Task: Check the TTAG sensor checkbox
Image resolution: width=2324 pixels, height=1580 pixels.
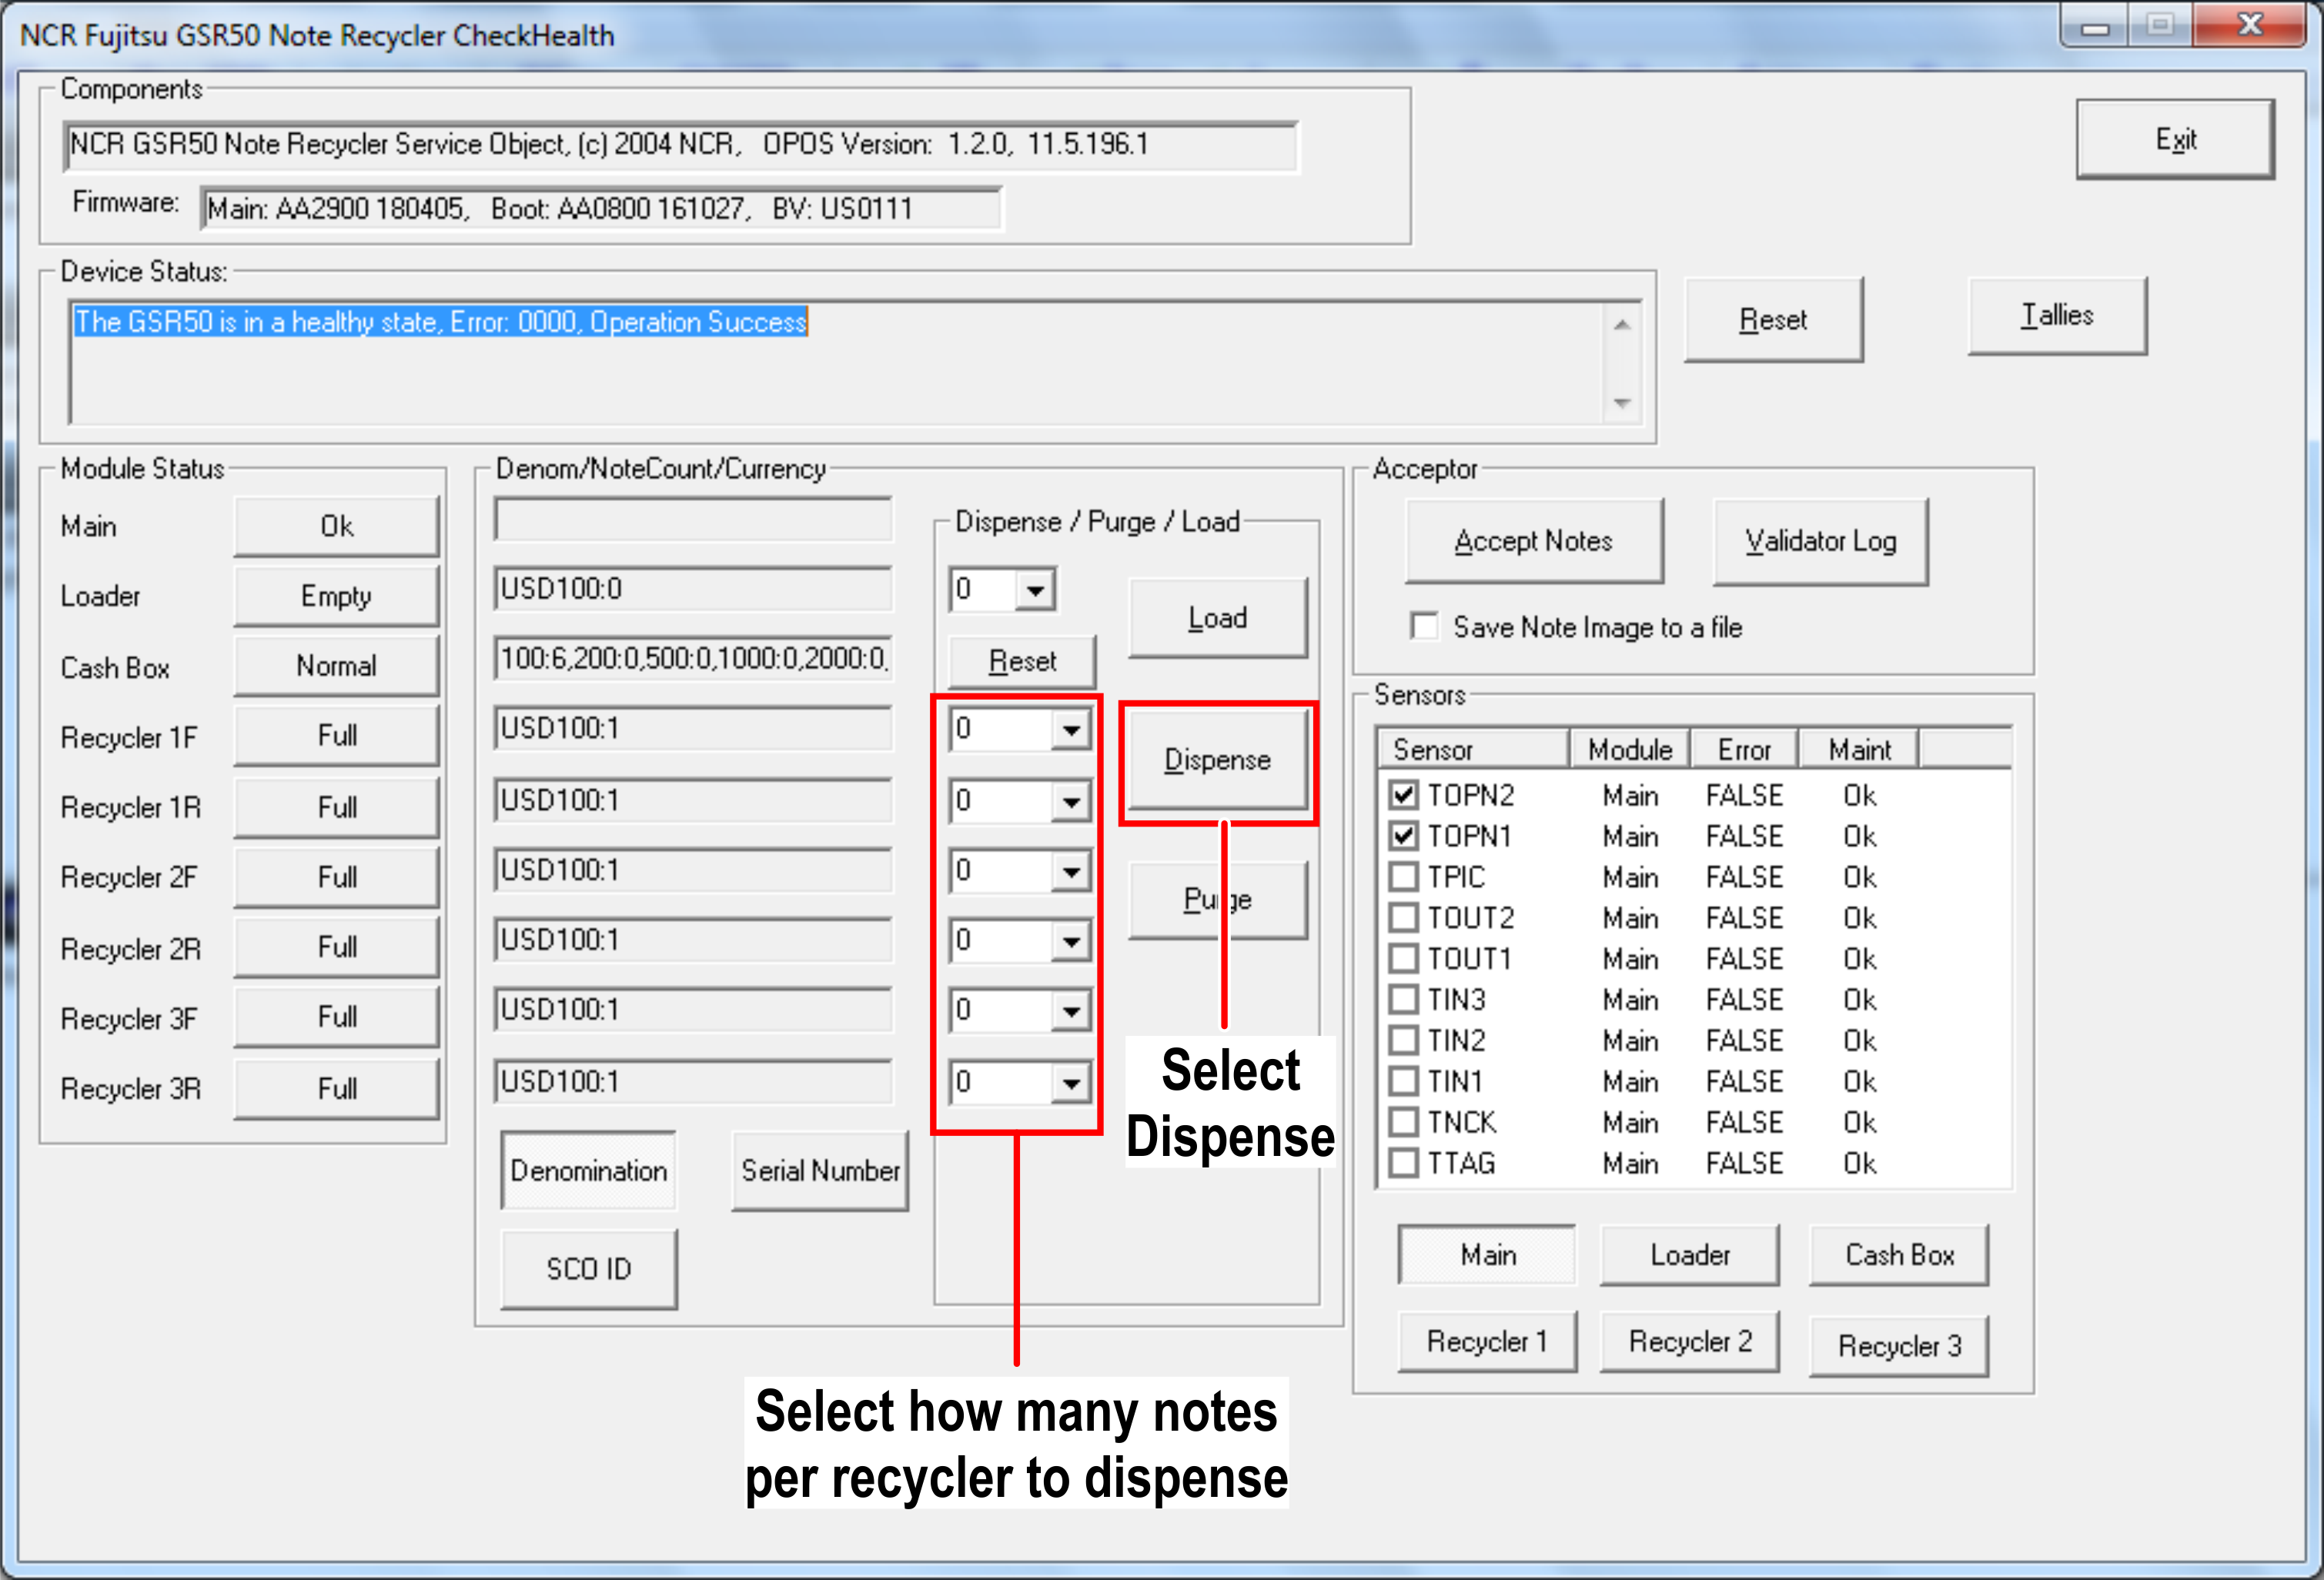Action: click(x=1404, y=1163)
